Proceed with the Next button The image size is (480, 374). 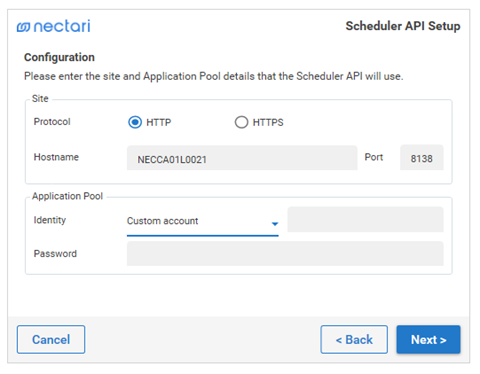(x=428, y=339)
